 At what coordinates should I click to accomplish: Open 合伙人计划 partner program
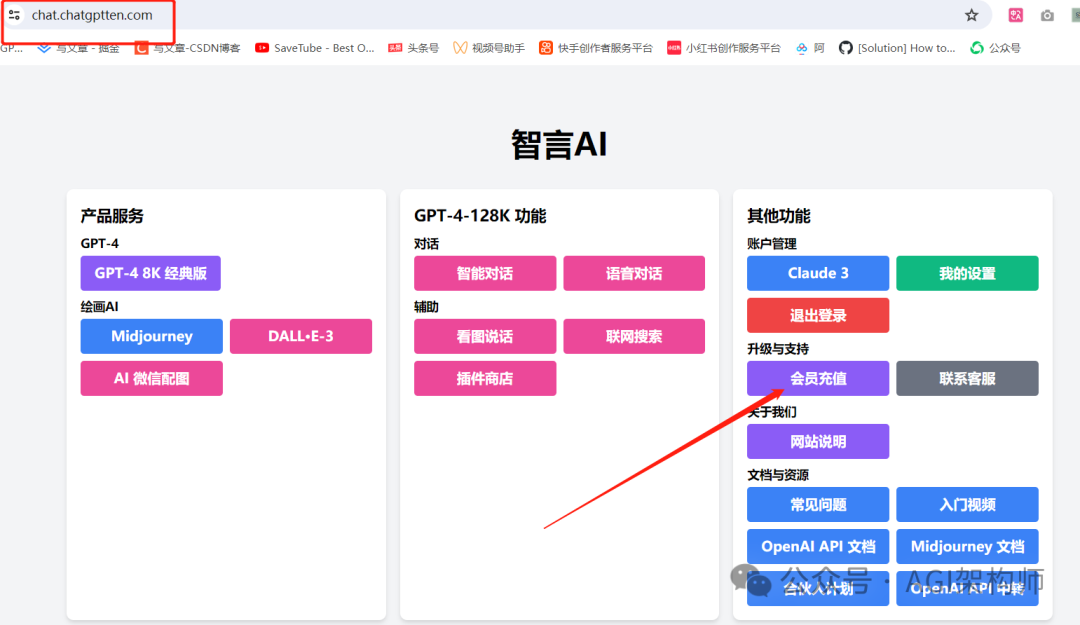818,588
